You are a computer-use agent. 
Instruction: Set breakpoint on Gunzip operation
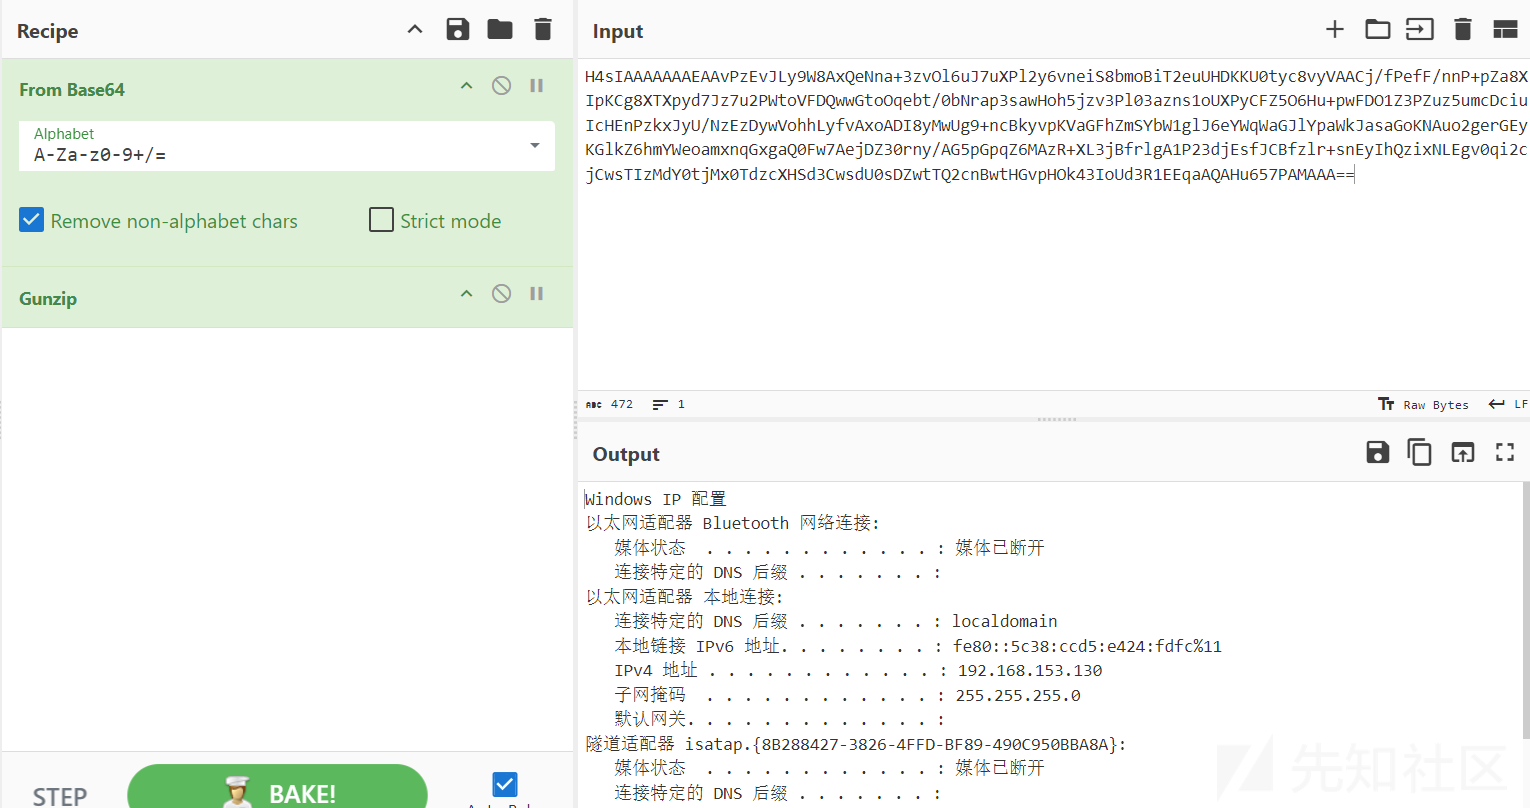[537, 294]
